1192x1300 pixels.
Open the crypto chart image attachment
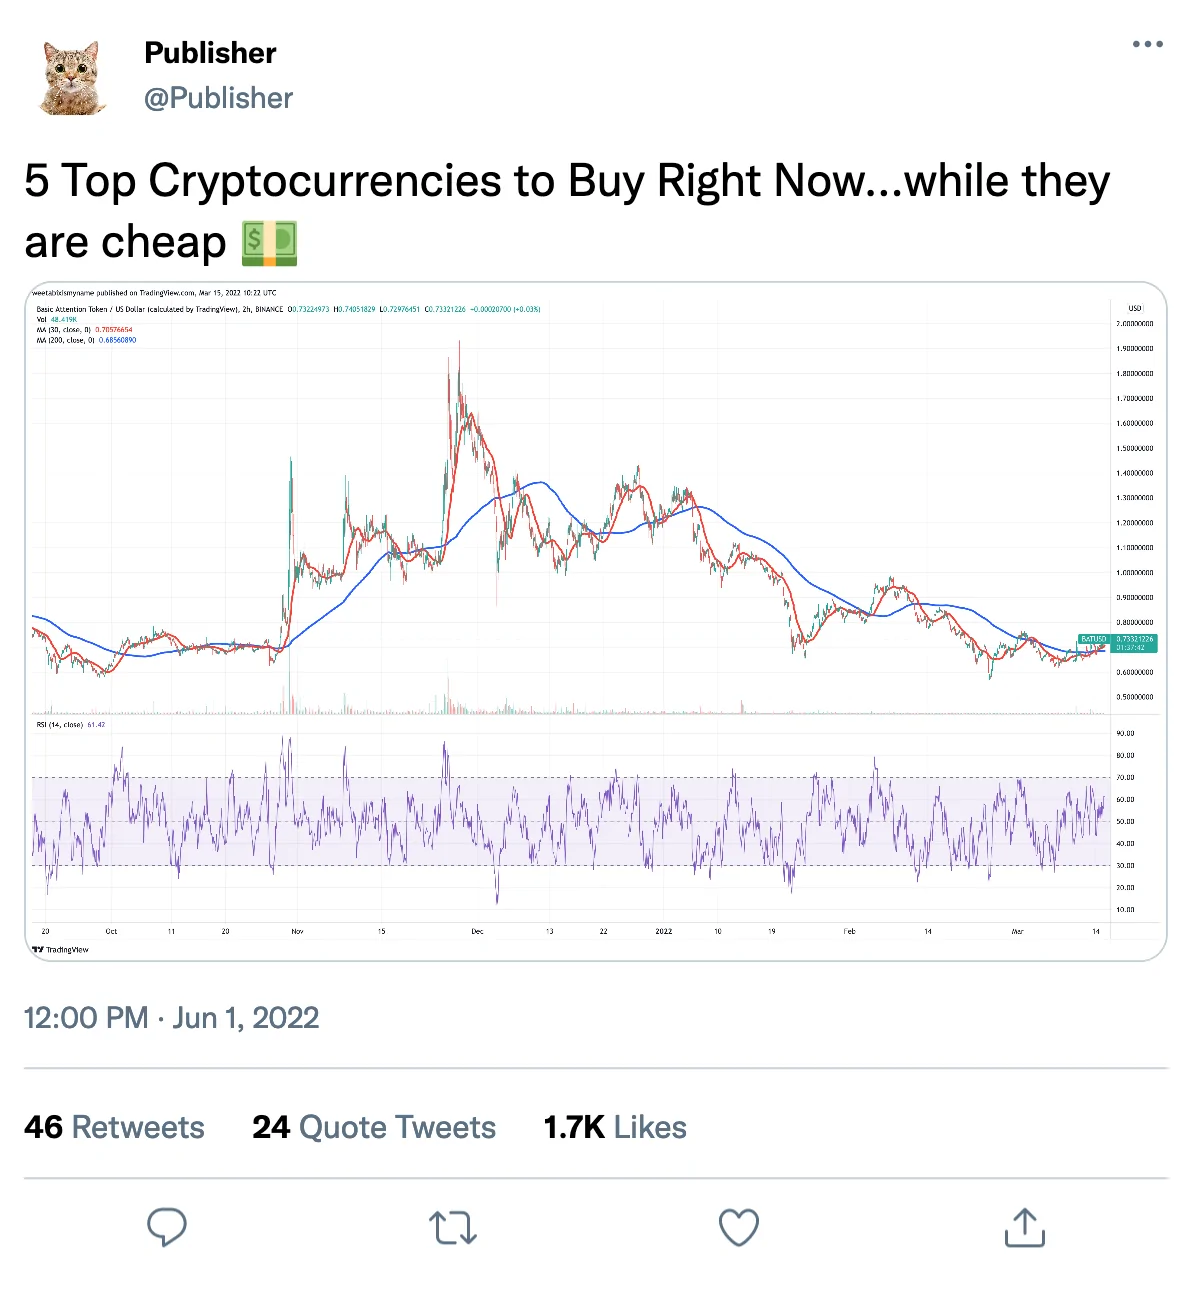(595, 560)
